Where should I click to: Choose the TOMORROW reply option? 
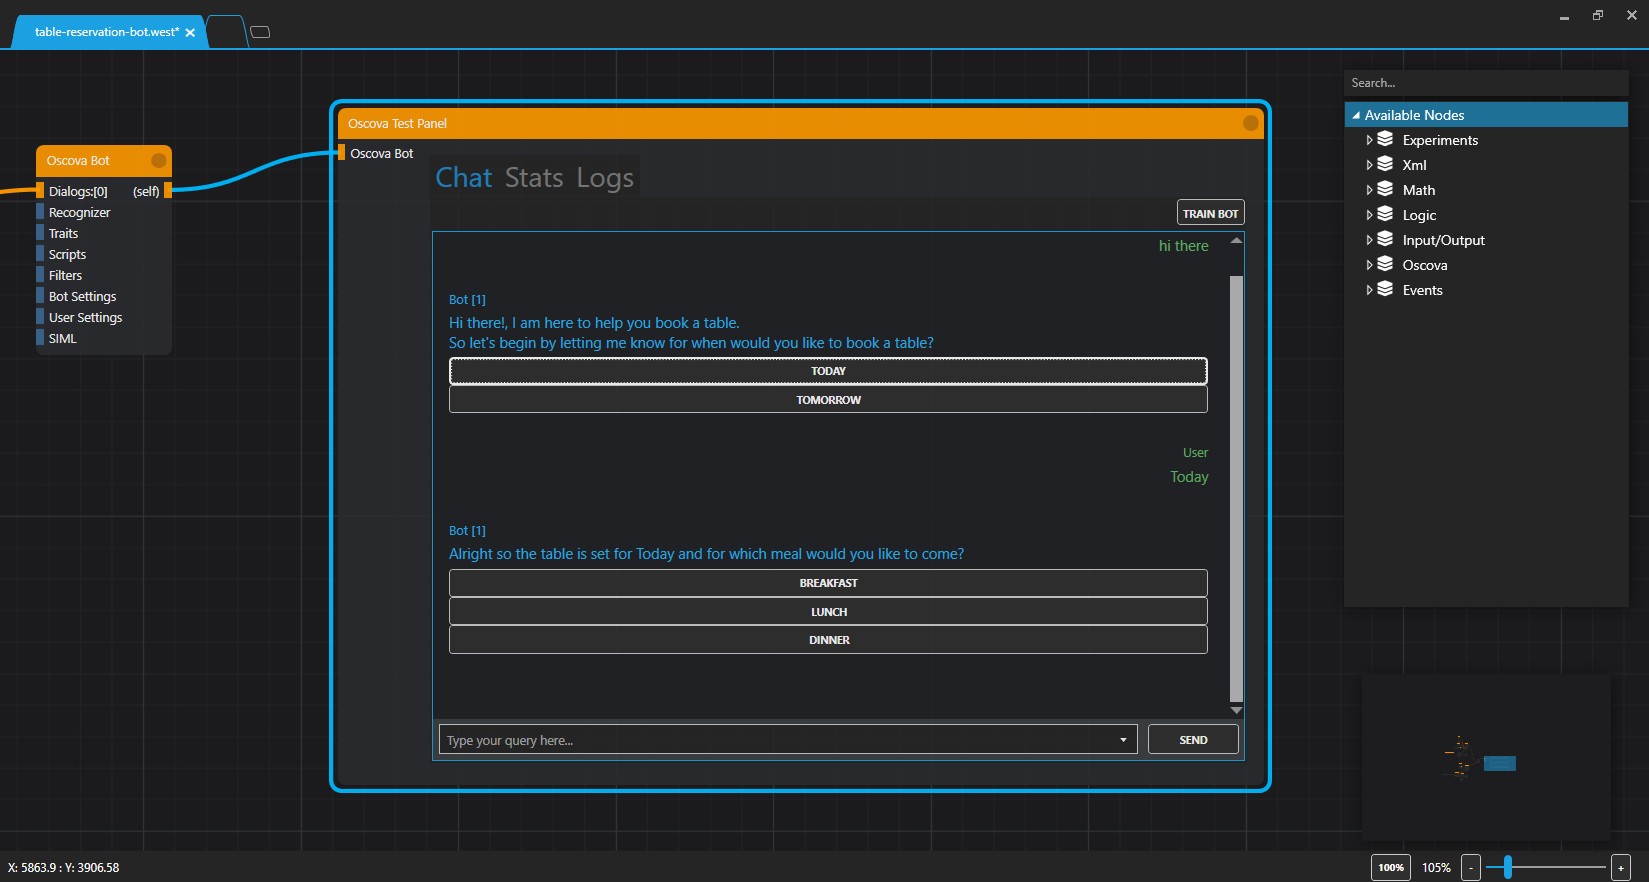point(828,400)
